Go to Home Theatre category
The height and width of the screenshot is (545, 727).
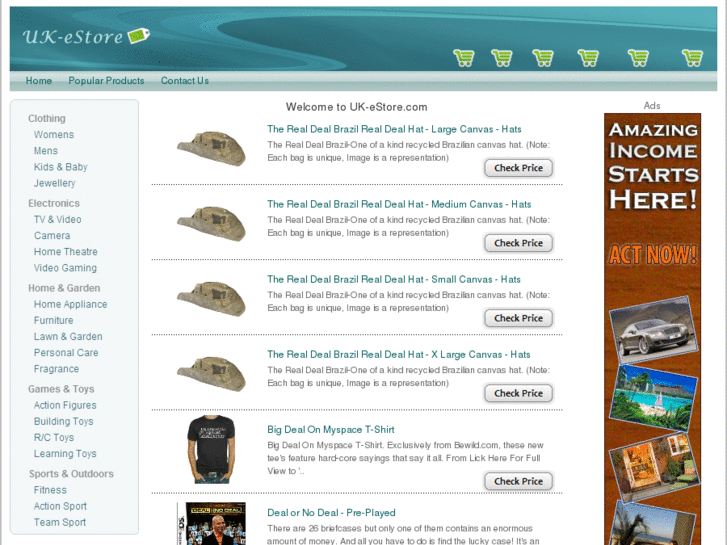click(66, 252)
